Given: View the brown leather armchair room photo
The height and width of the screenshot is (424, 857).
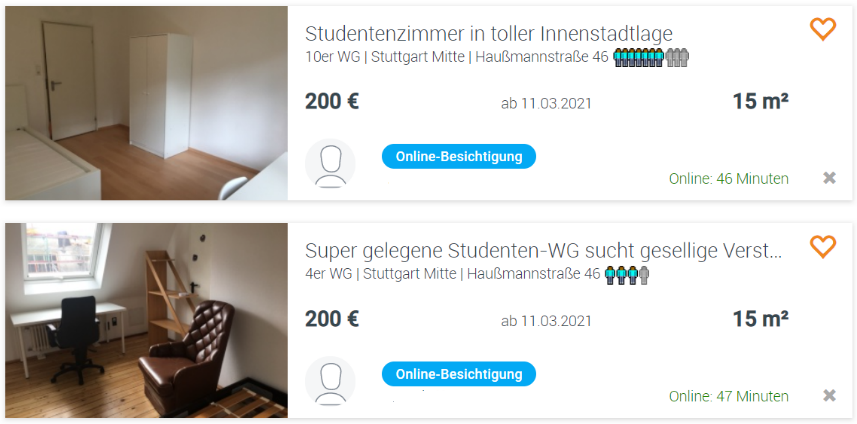Looking at the screenshot, I should [x=146, y=320].
